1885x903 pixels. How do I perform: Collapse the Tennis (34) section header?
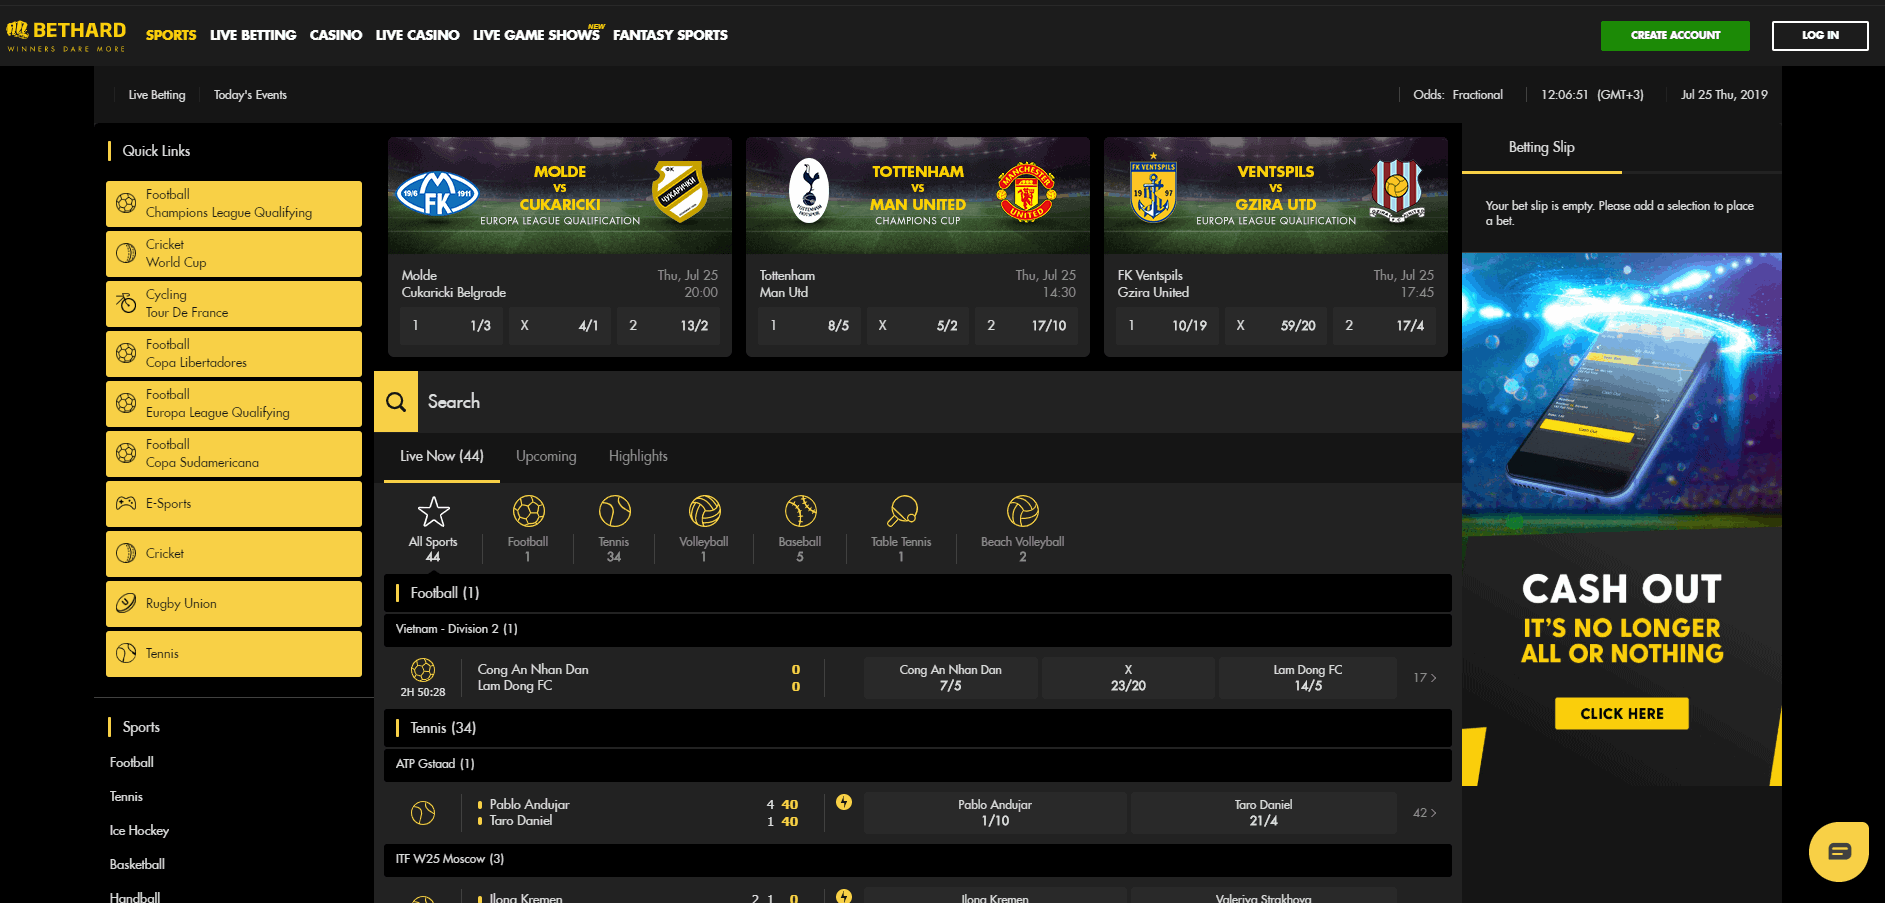917,728
